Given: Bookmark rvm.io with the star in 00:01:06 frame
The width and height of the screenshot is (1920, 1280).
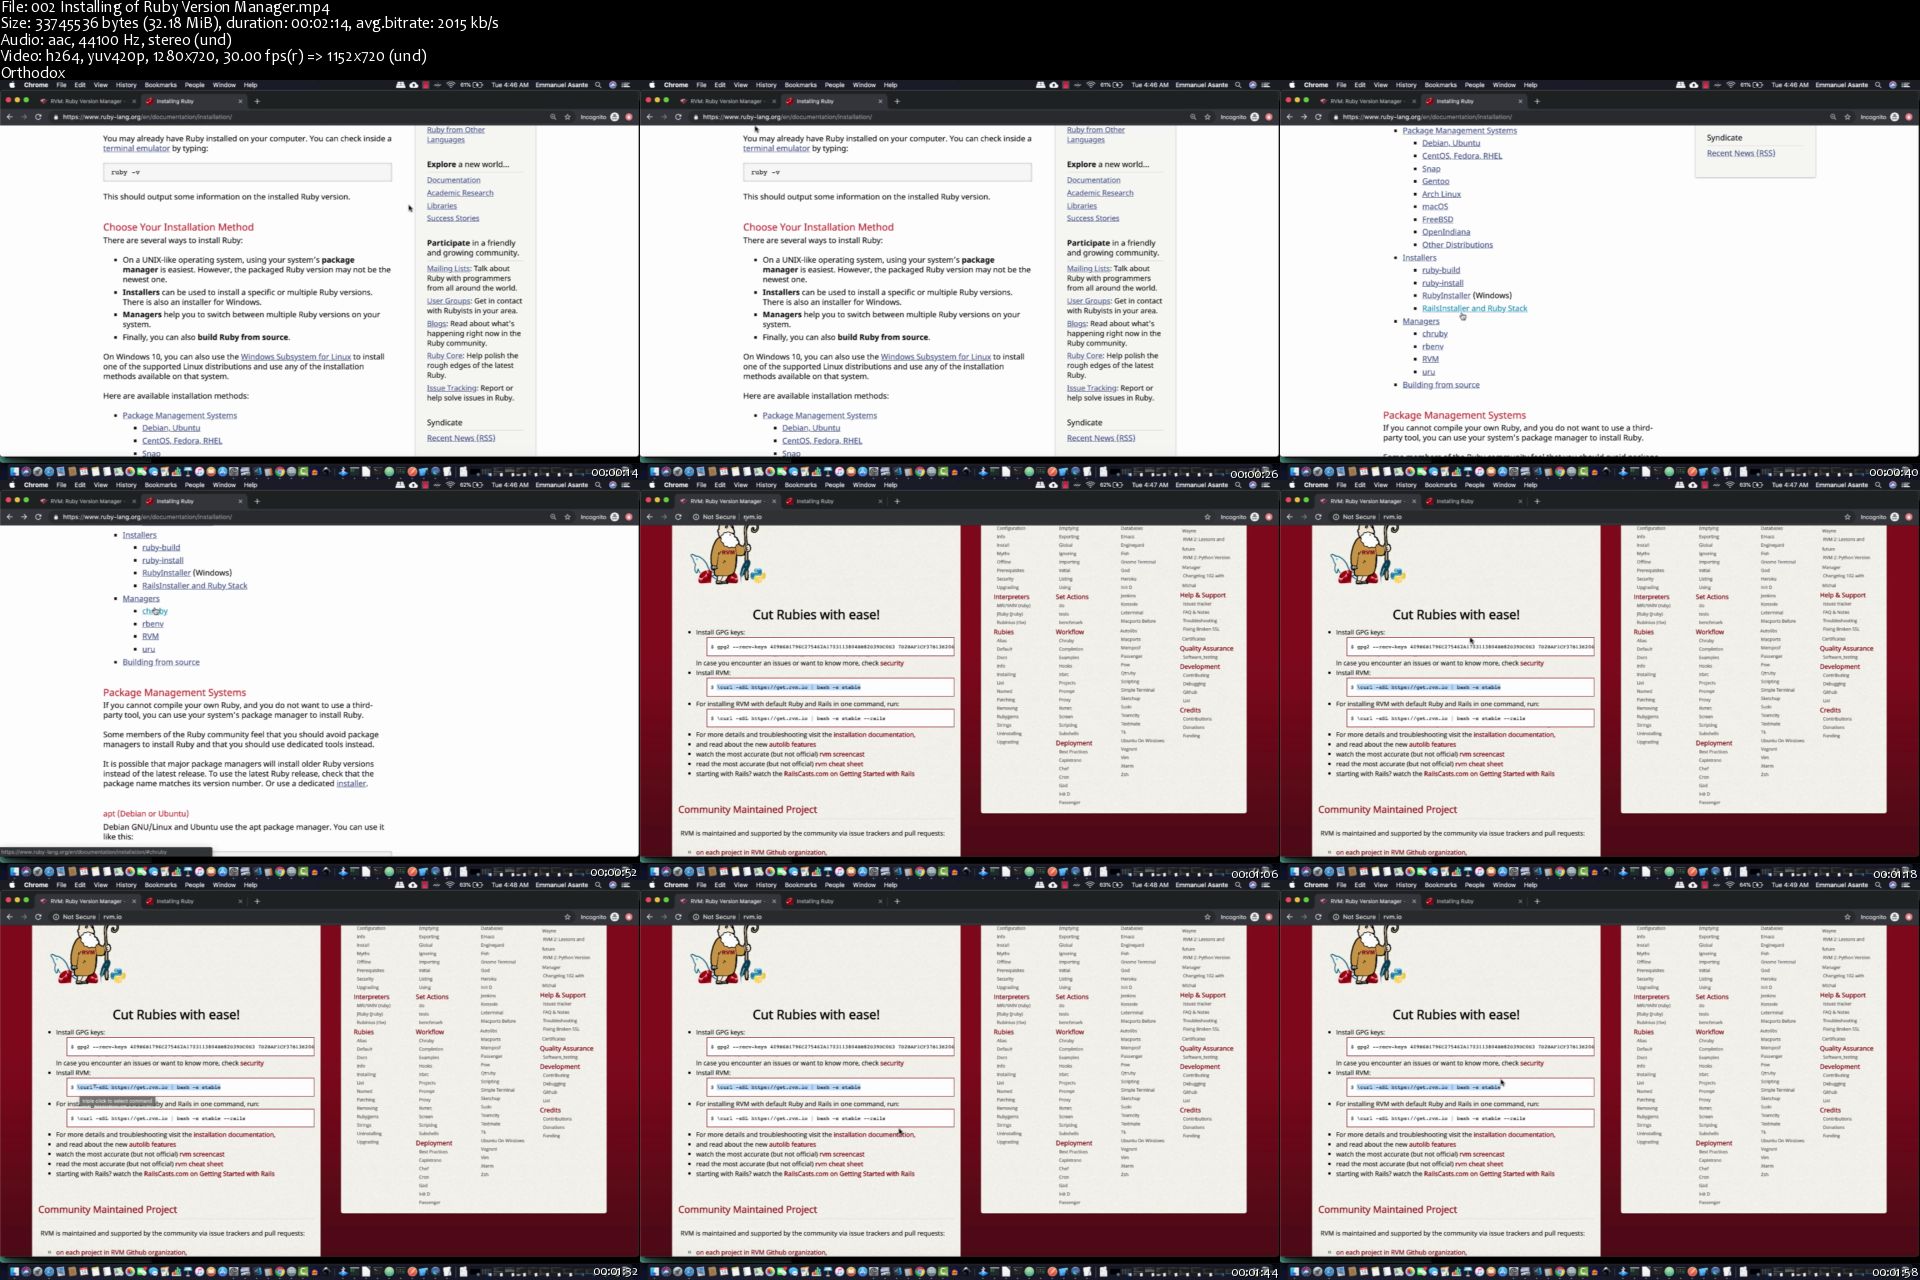Looking at the screenshot, I should [x=1207, y=517].
